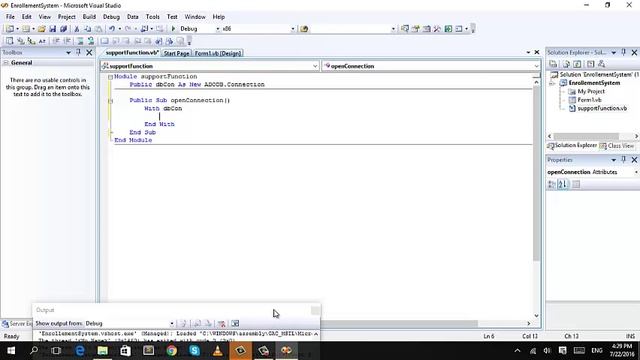Collapse the openConnection Sub code region

[x=110, y=100]
